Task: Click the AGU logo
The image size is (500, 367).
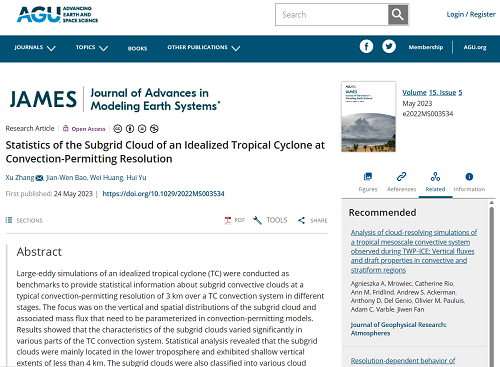Action: [57, 14]
